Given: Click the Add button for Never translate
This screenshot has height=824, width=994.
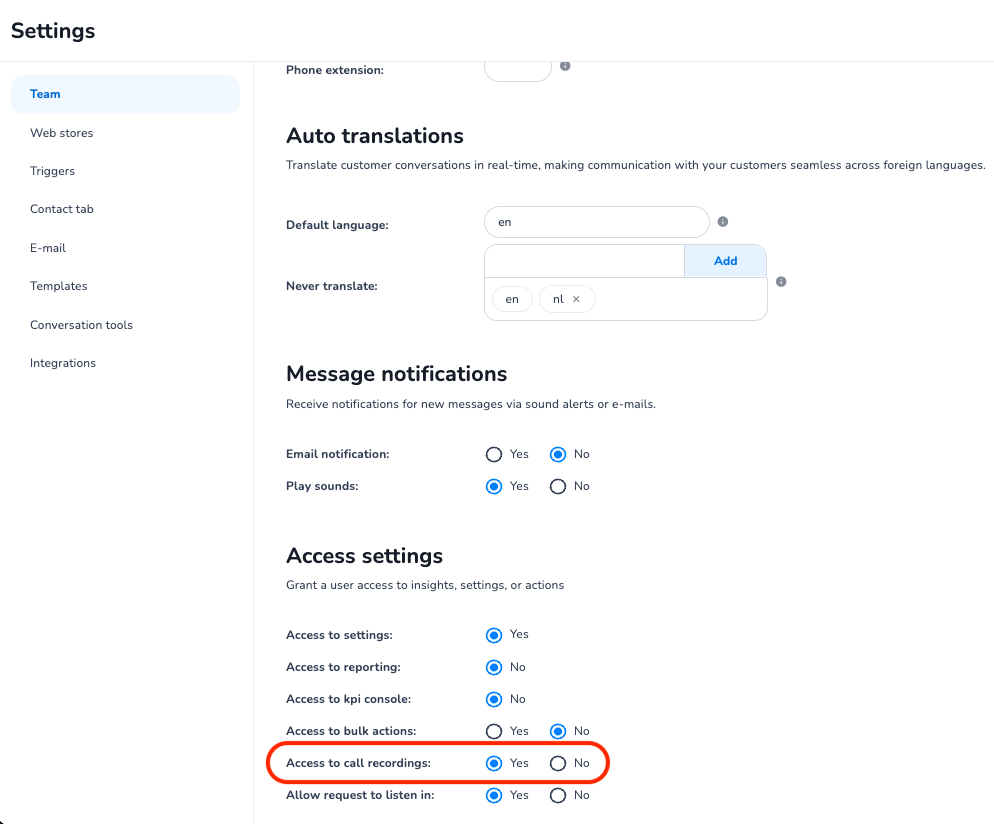Looking at the screenshot, I should [725, 261].
